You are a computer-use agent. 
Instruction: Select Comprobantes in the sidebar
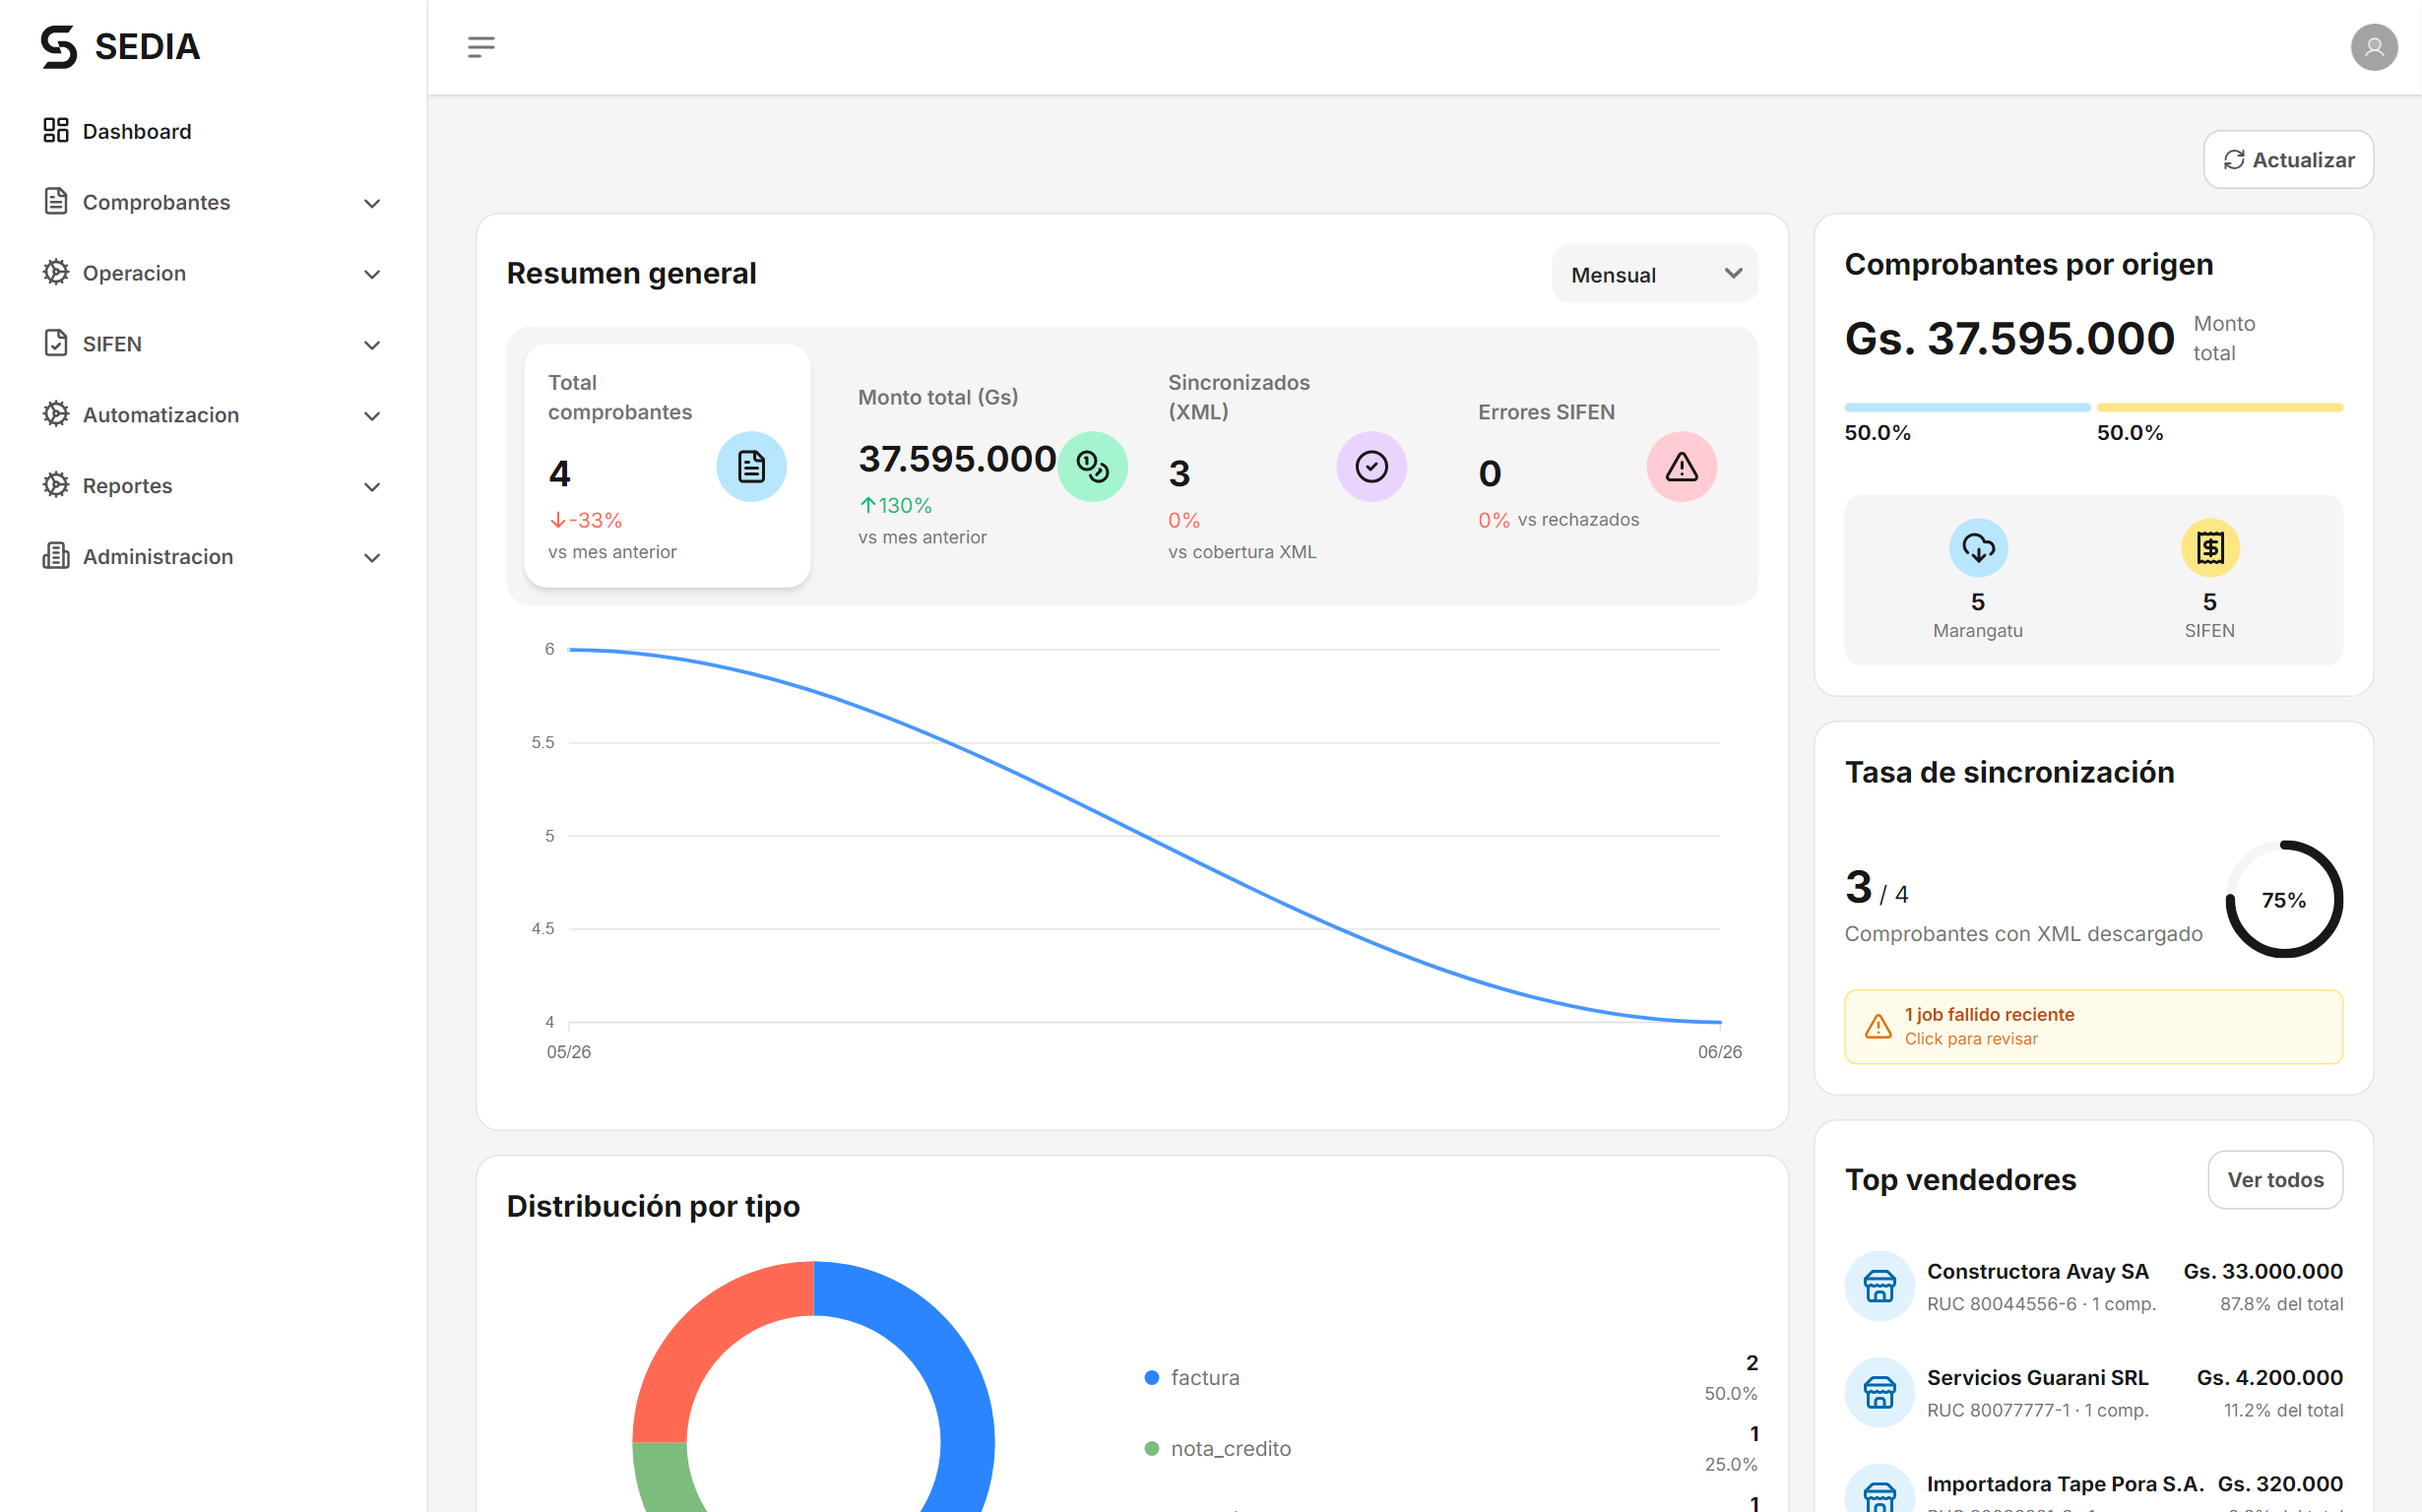(213, 202)
